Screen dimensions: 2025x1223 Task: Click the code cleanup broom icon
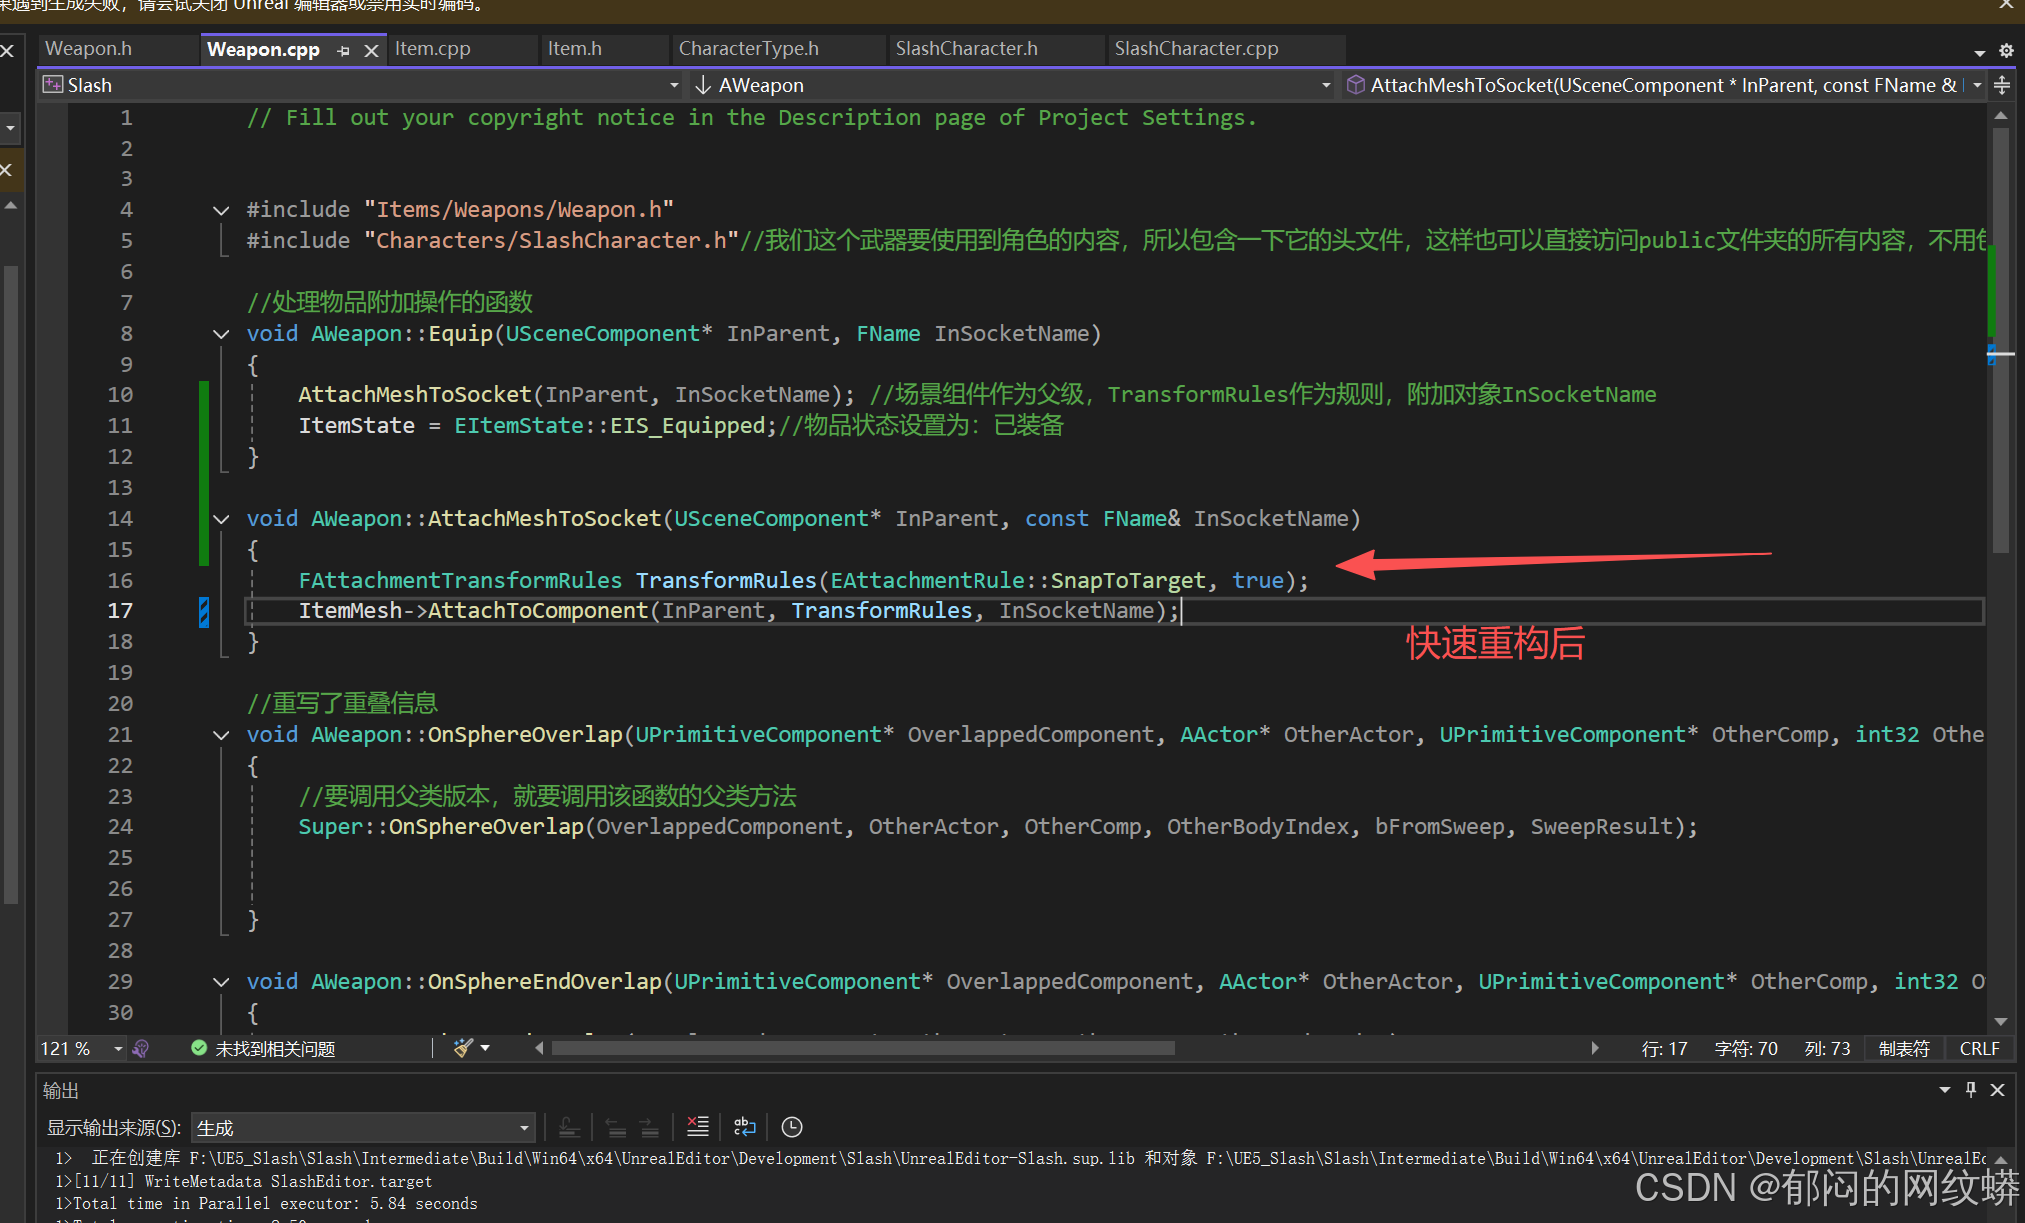point(463,1048)
